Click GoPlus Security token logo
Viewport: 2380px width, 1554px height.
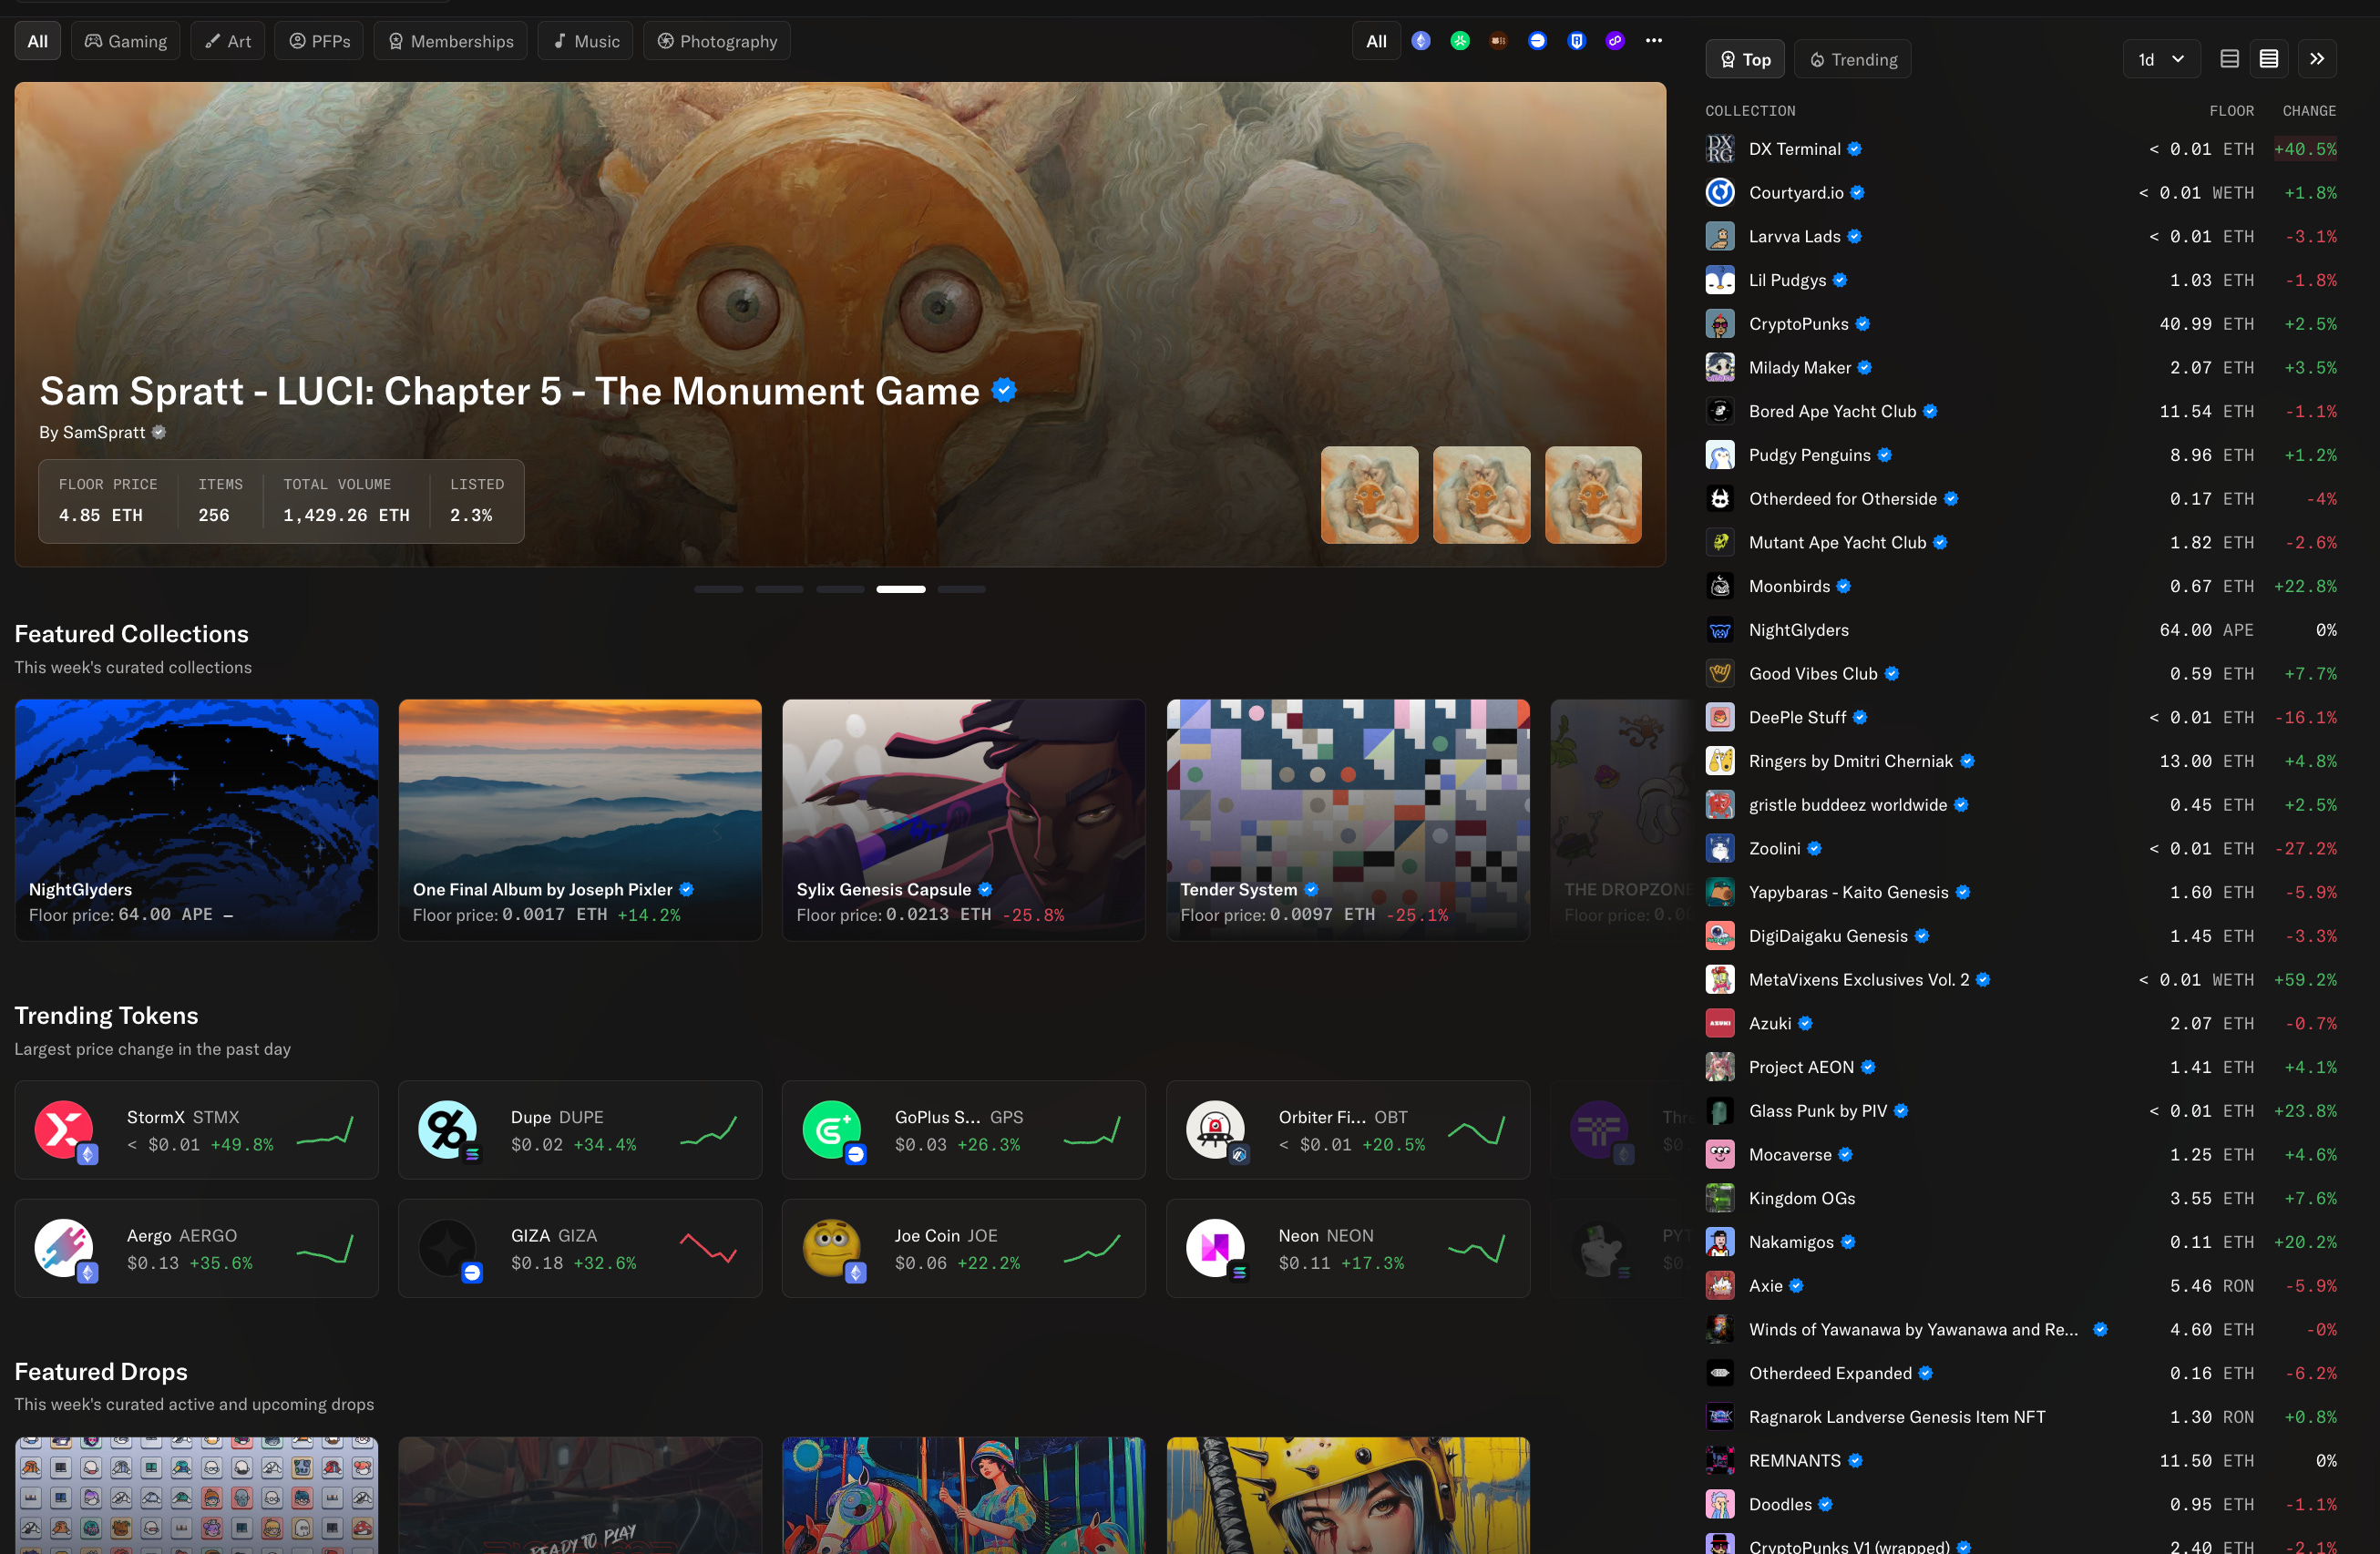[831, 1130]
